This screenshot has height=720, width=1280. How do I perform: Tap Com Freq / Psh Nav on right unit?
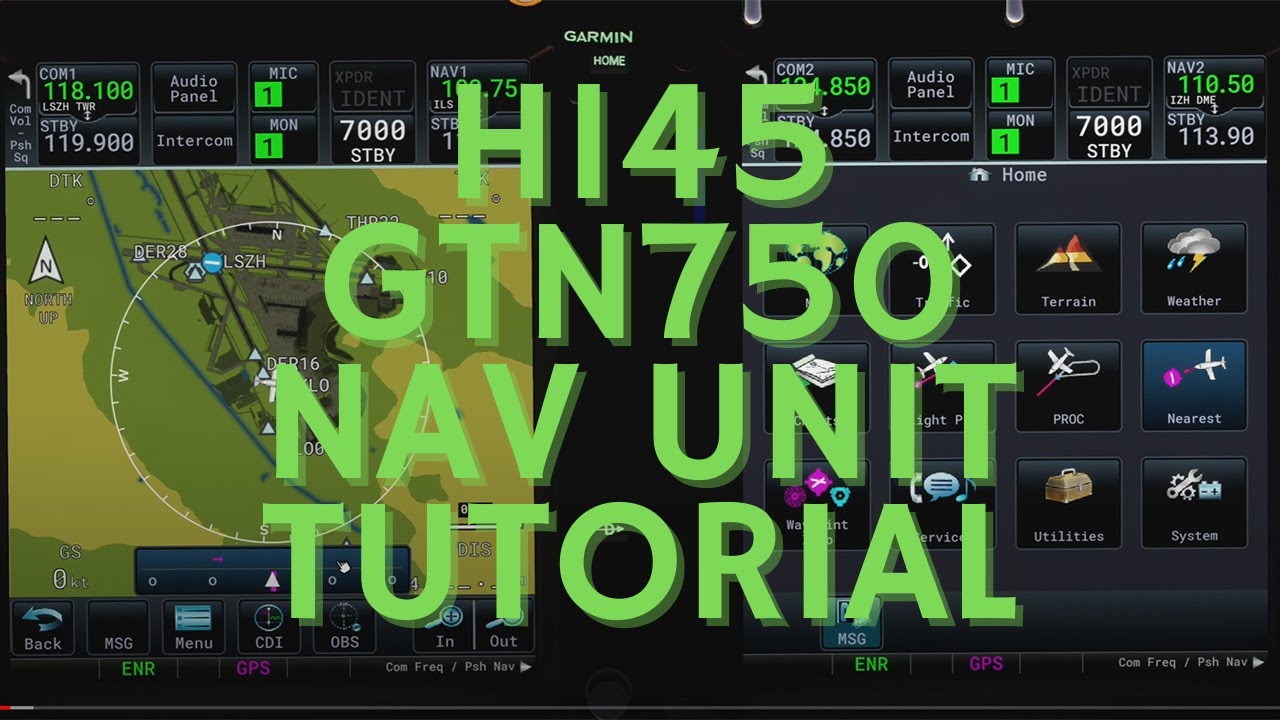coord(1190,662)
